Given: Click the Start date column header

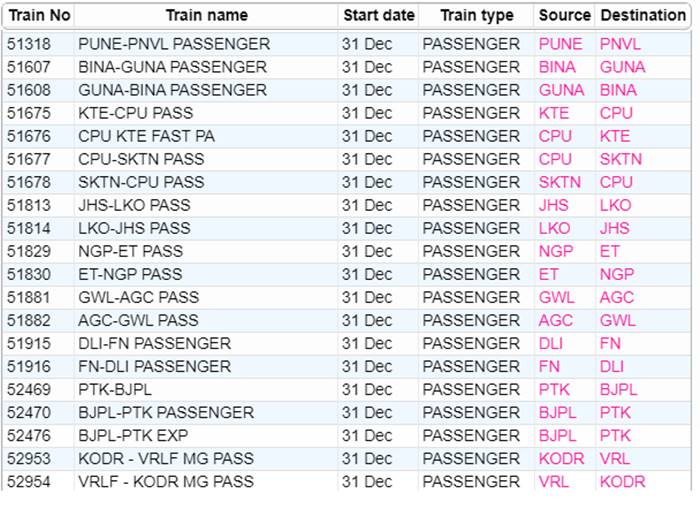Looking at the screenshot, I should 378,15.
